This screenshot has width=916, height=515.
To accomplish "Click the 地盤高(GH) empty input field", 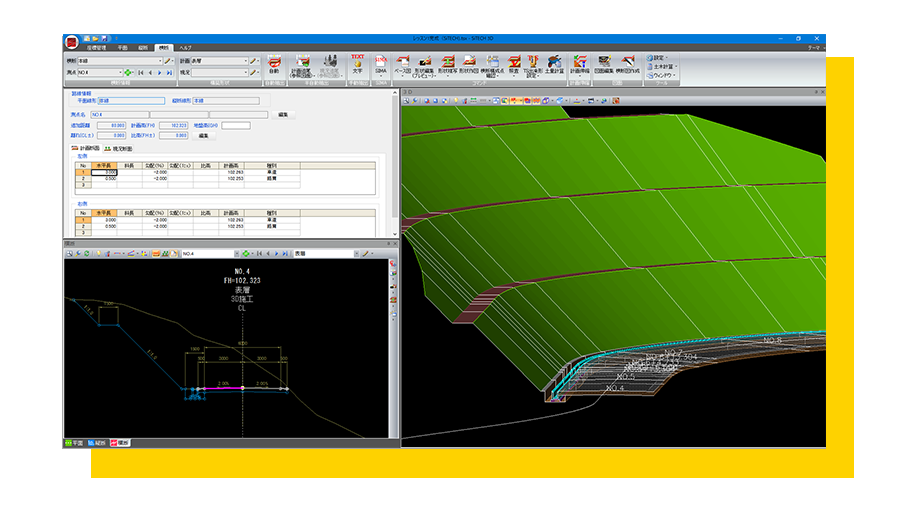I will click(x=236, y=126).
